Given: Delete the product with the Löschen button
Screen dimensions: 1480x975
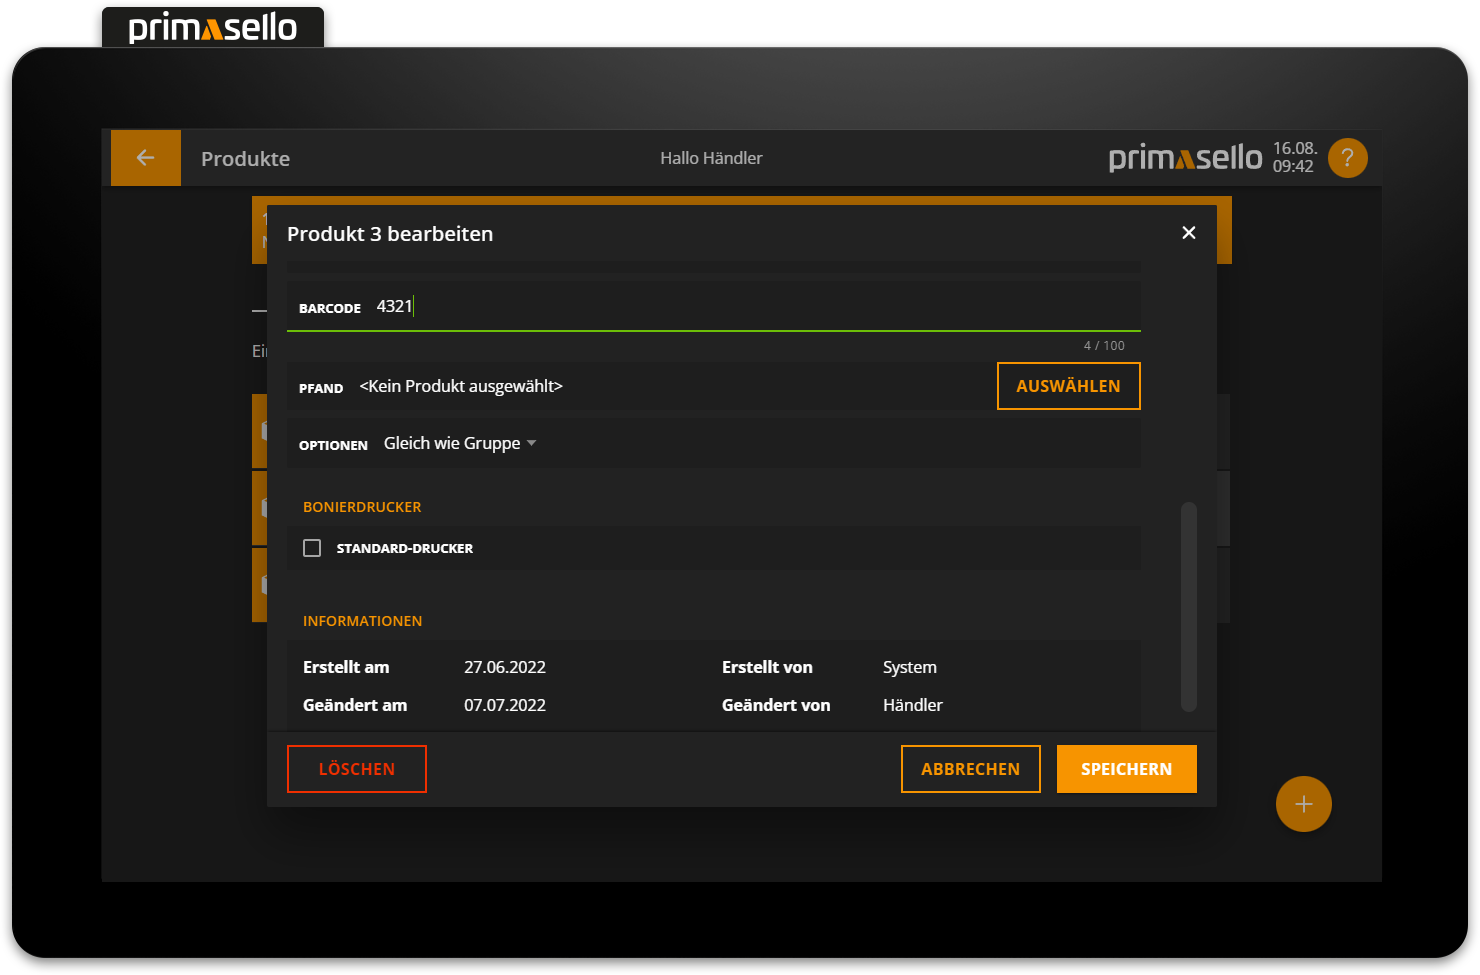Looking at the screenshot, I should (357, 769).
